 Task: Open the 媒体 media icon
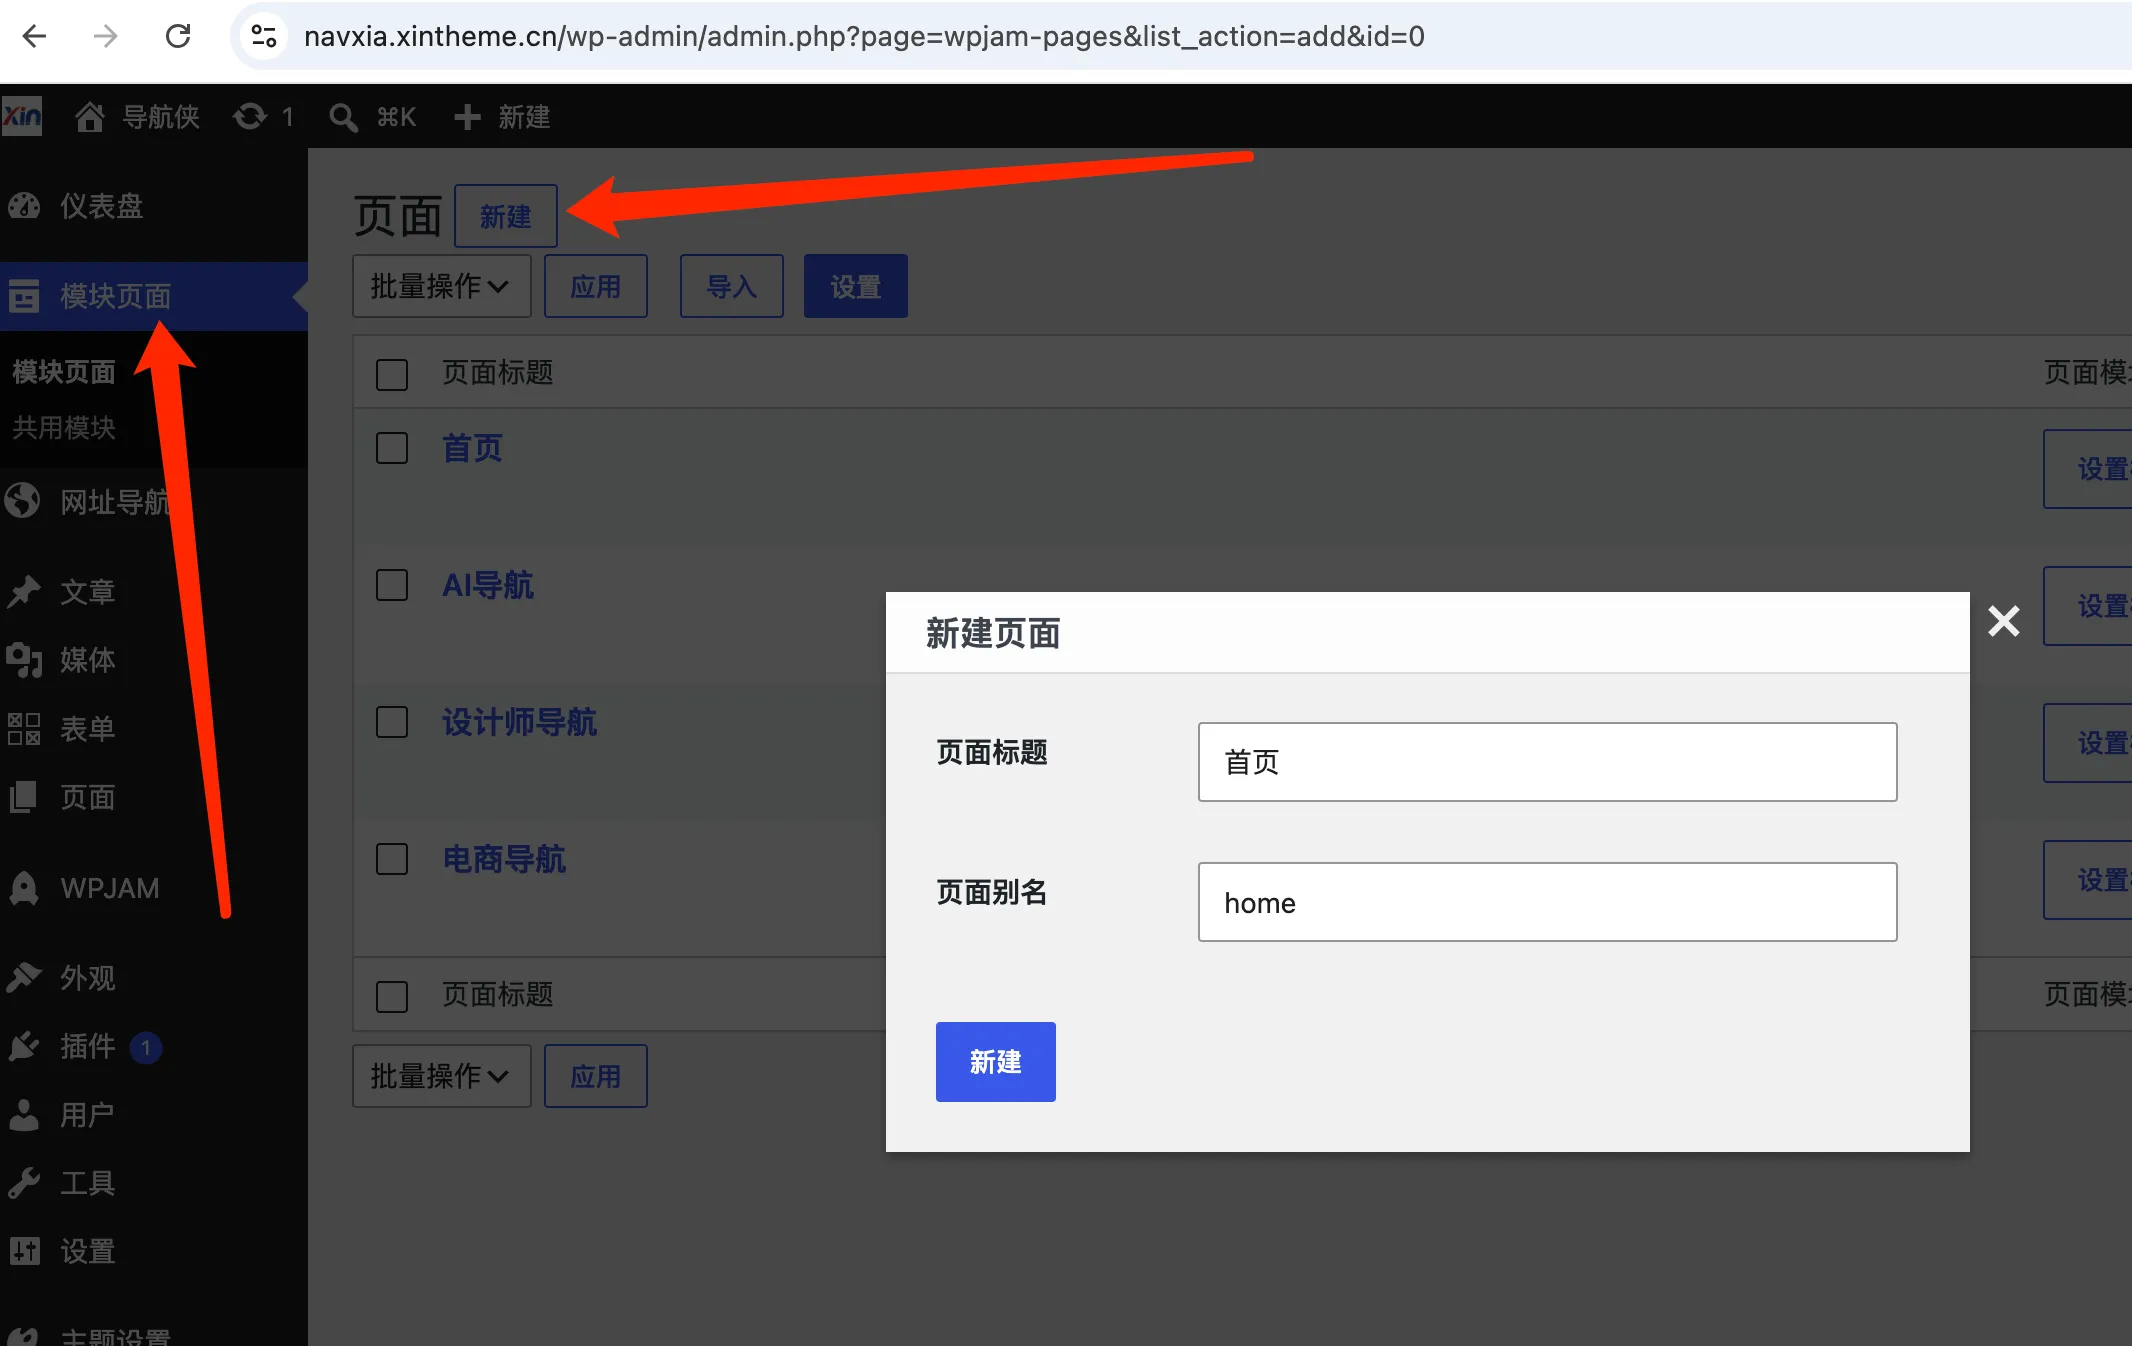pos(24,660)
